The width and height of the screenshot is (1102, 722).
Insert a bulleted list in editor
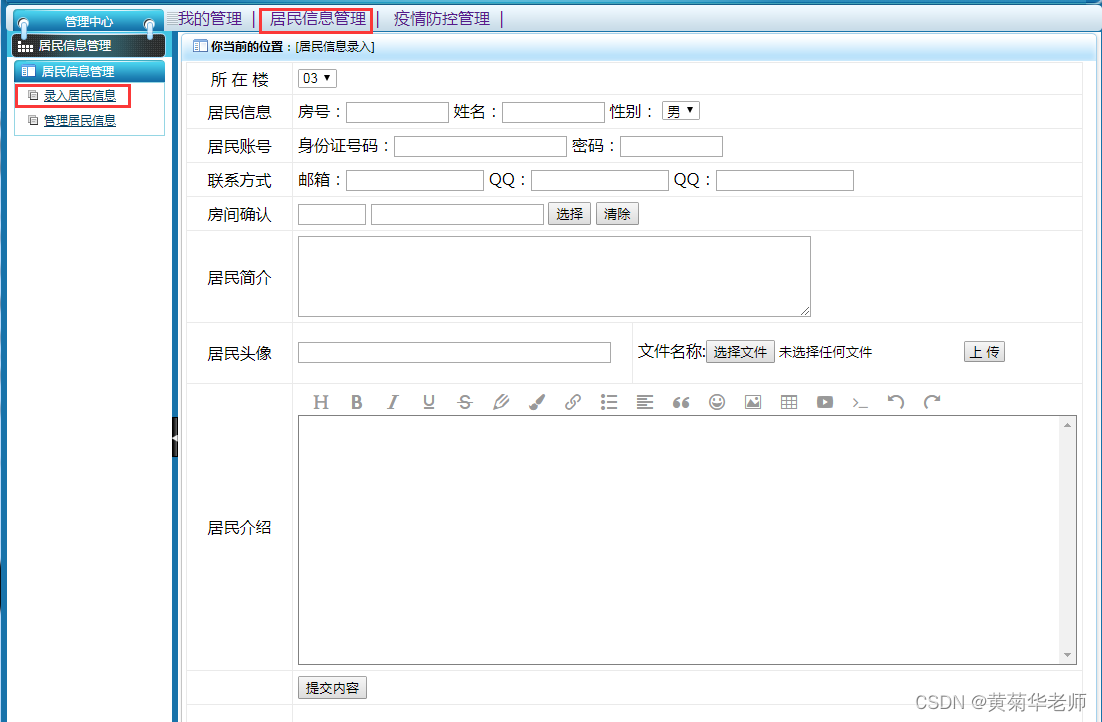pos(609,402)
